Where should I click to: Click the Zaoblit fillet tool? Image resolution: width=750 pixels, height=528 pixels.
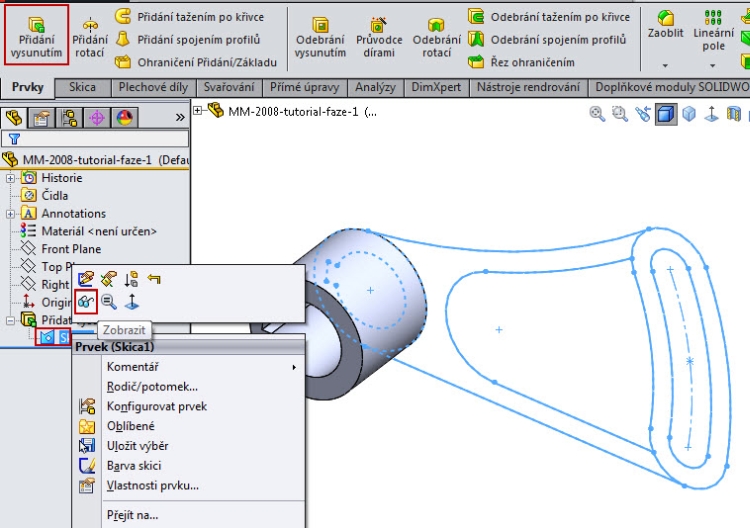(x=665, y=25)
